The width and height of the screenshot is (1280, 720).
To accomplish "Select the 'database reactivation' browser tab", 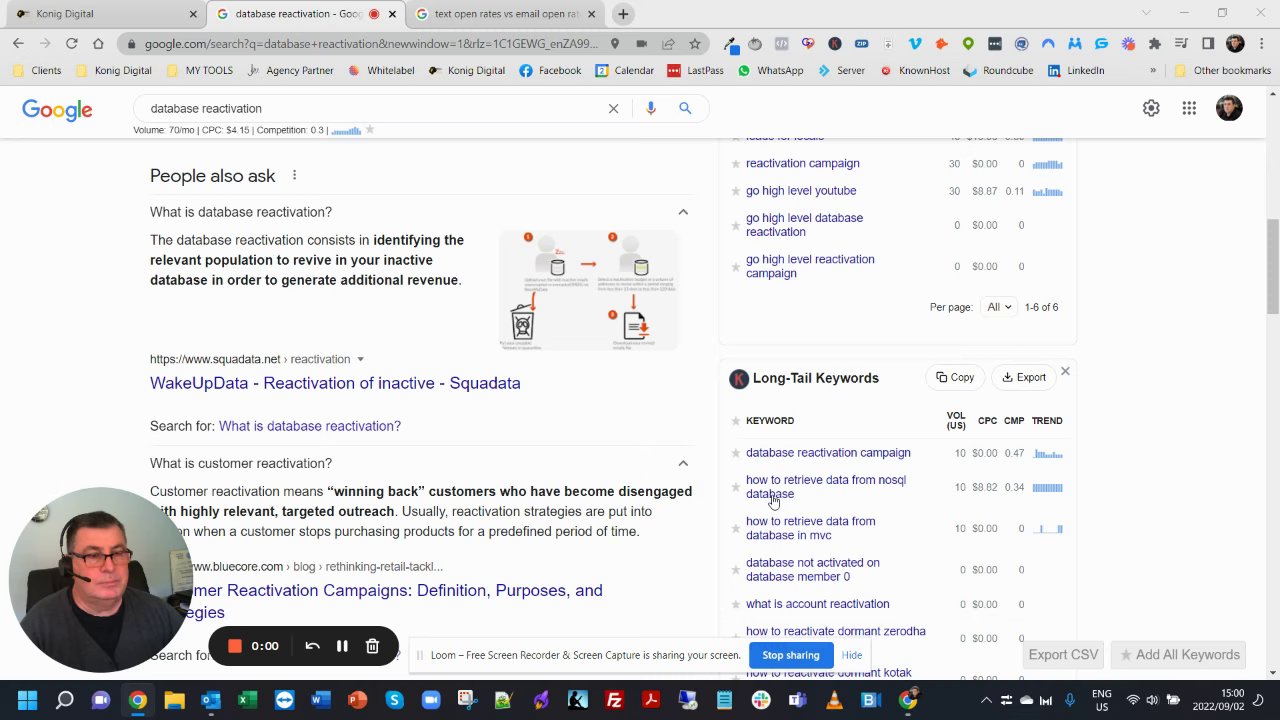I will pyautogui.click(x=306, y=14).
